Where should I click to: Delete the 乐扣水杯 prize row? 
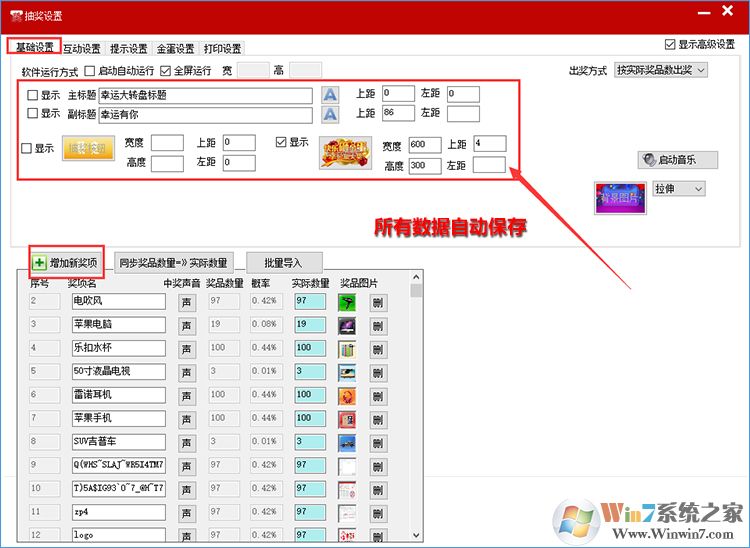(377, 349)
